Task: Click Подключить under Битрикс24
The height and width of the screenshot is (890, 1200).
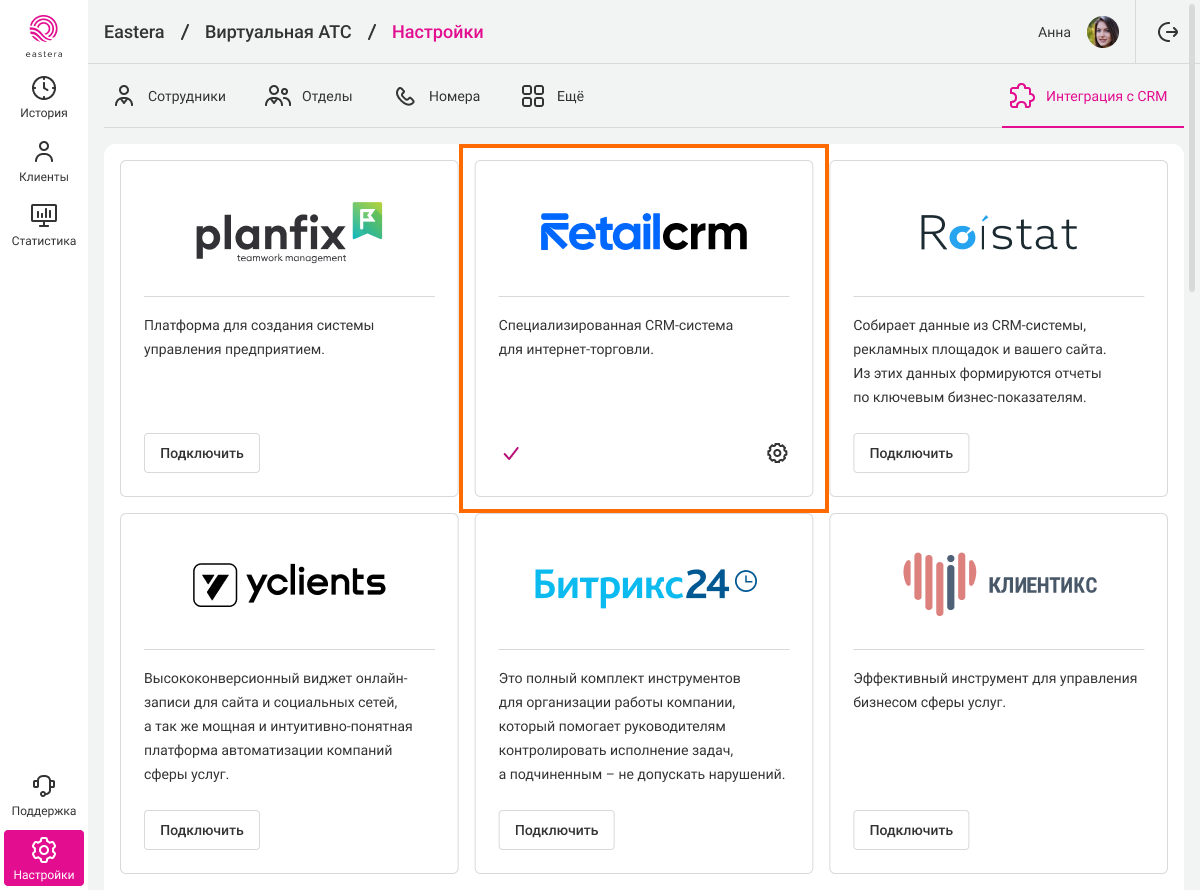Action: [556, 830]
